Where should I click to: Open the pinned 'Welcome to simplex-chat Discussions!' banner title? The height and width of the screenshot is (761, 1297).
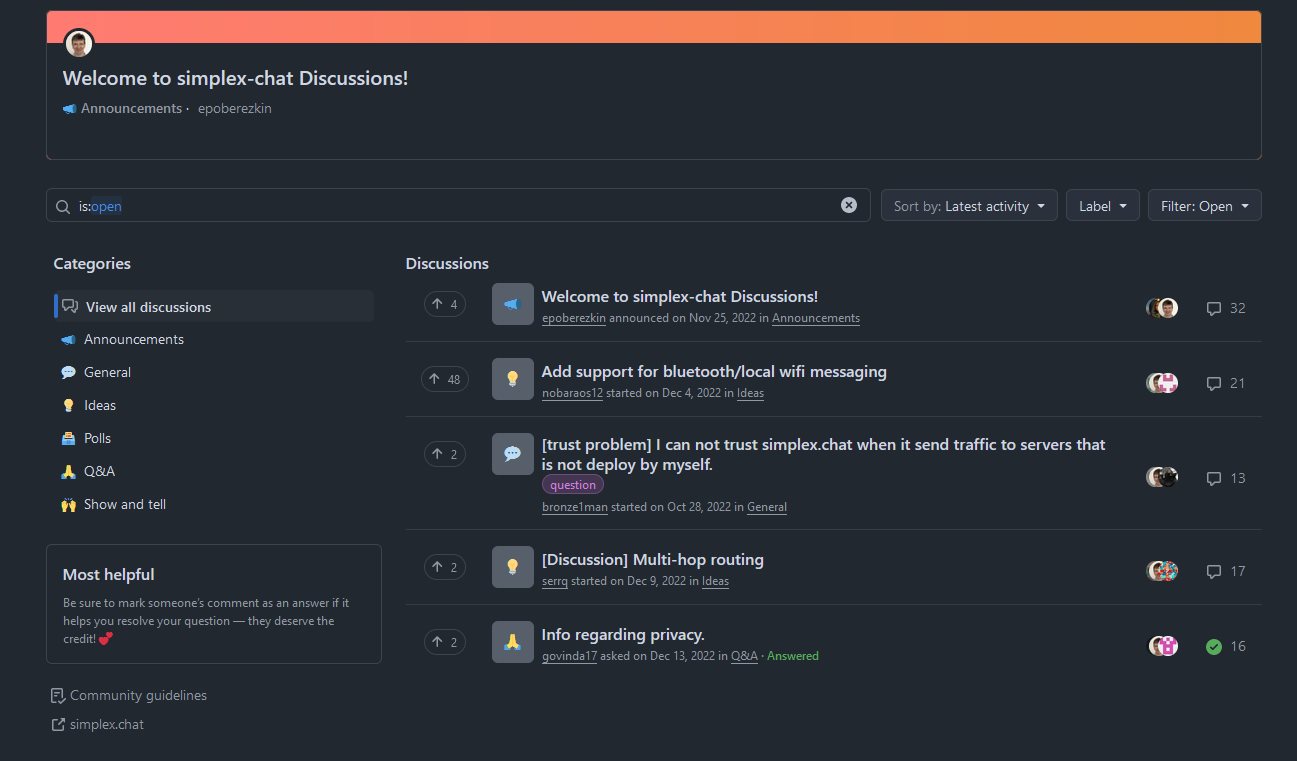(235, 78)
